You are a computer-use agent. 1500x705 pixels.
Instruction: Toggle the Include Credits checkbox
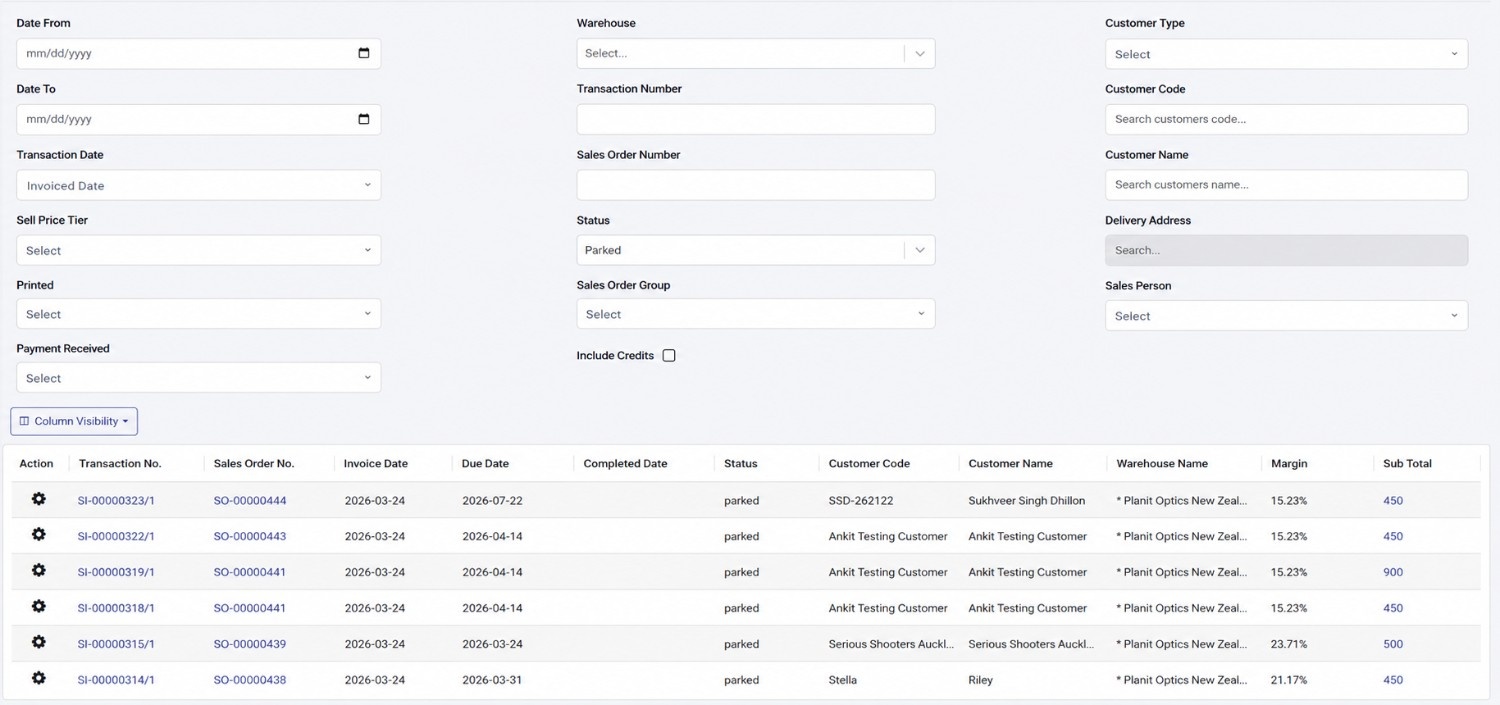(669, 355)
